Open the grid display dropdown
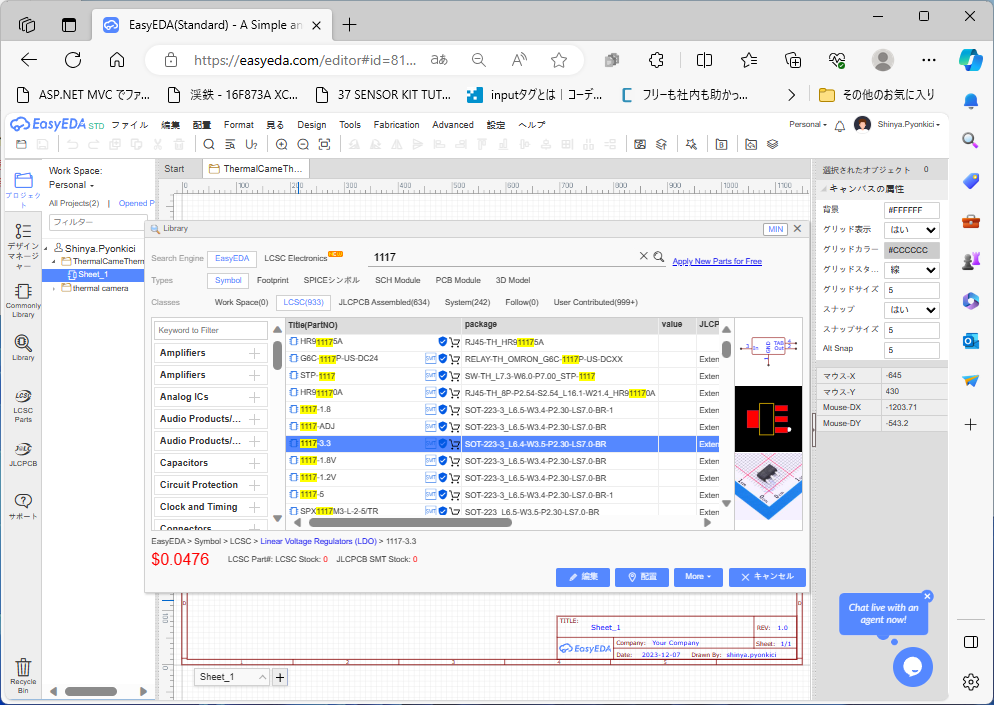The width and height of the screenshot is (994, 705). pyautogui.click(x=912, y=230)
